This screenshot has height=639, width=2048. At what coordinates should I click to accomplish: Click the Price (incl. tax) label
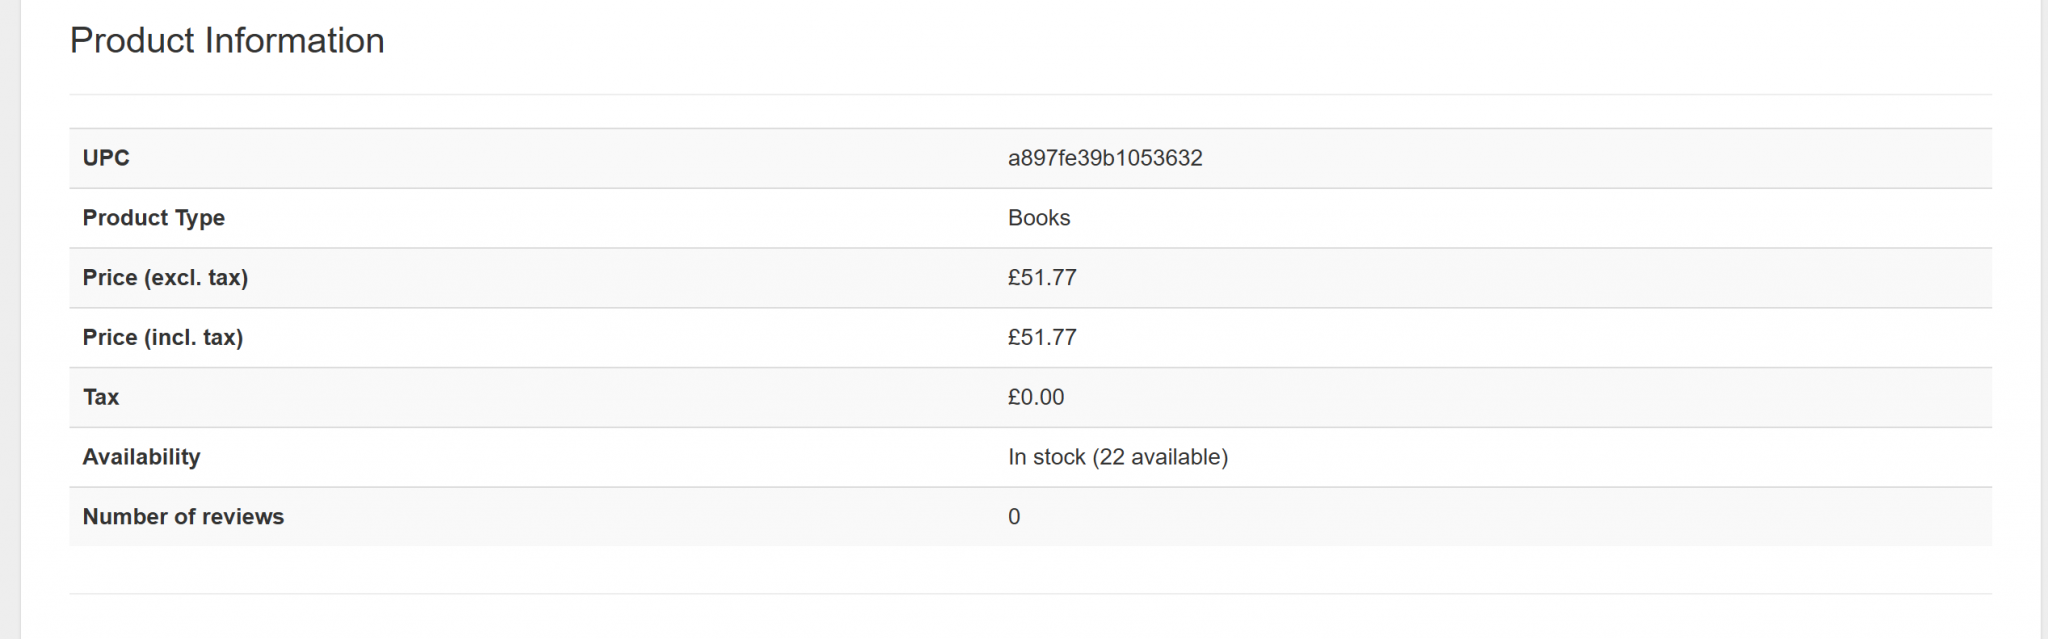pyautogui.click(x=163, y=338)
